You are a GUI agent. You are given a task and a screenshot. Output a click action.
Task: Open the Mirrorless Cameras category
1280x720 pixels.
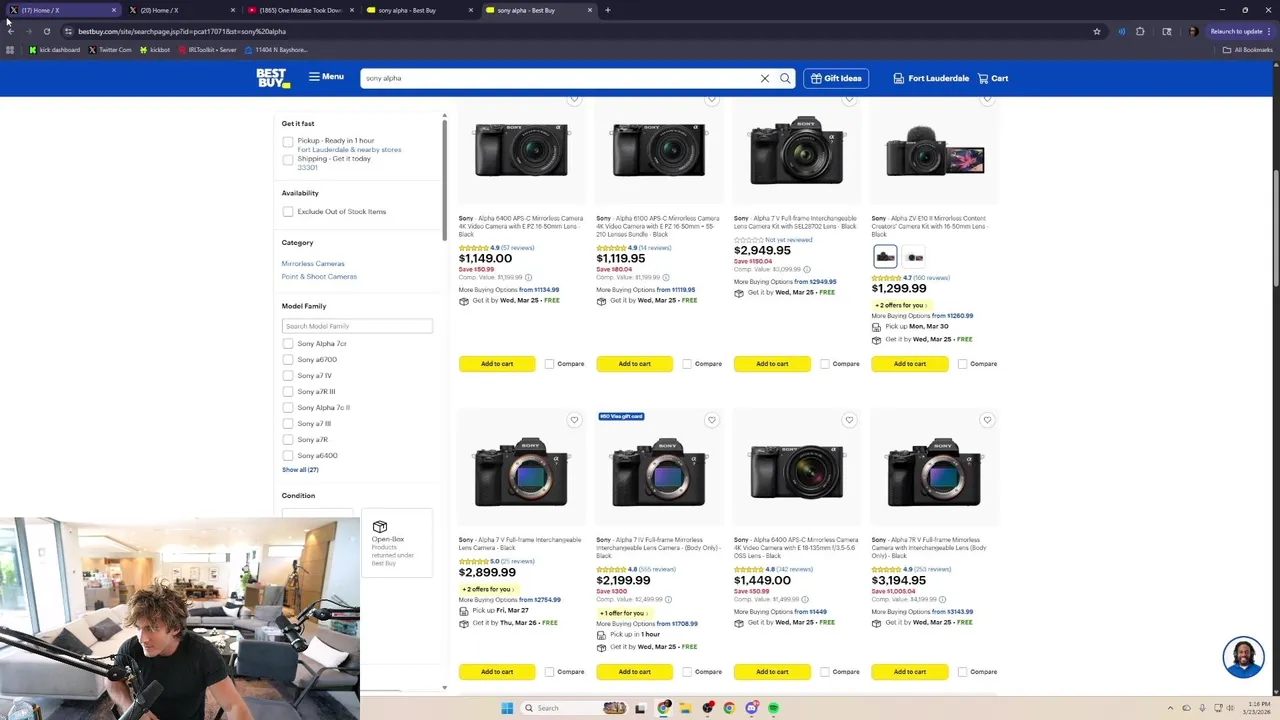pos(313,264)
